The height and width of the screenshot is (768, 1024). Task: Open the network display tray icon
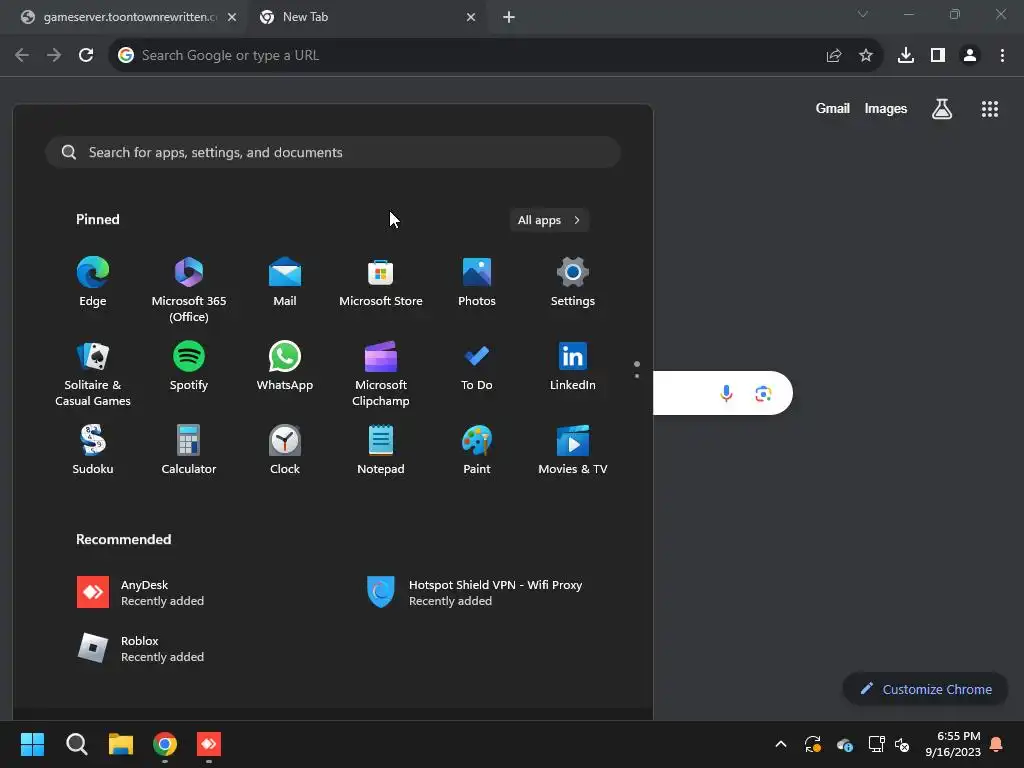pyautogui.click(x=876, y=744)
